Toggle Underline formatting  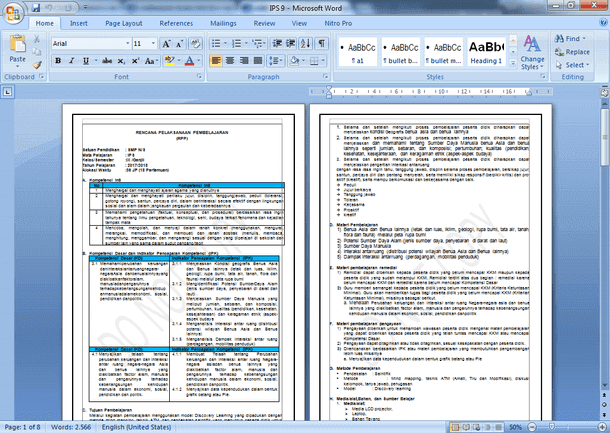86,61
